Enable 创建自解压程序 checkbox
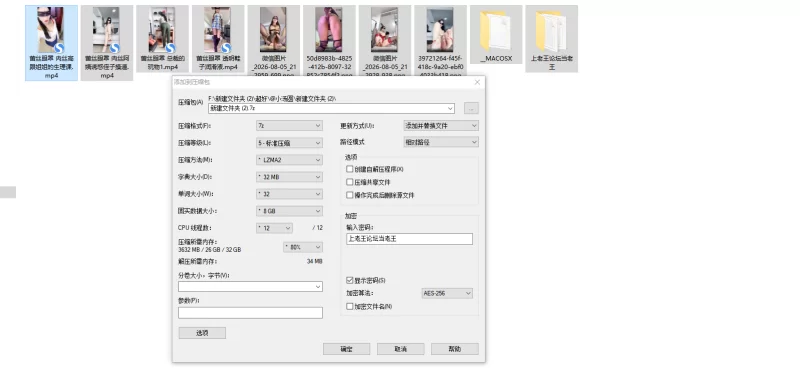The width and height of the screenshot is (800, 388). [349, 169]
